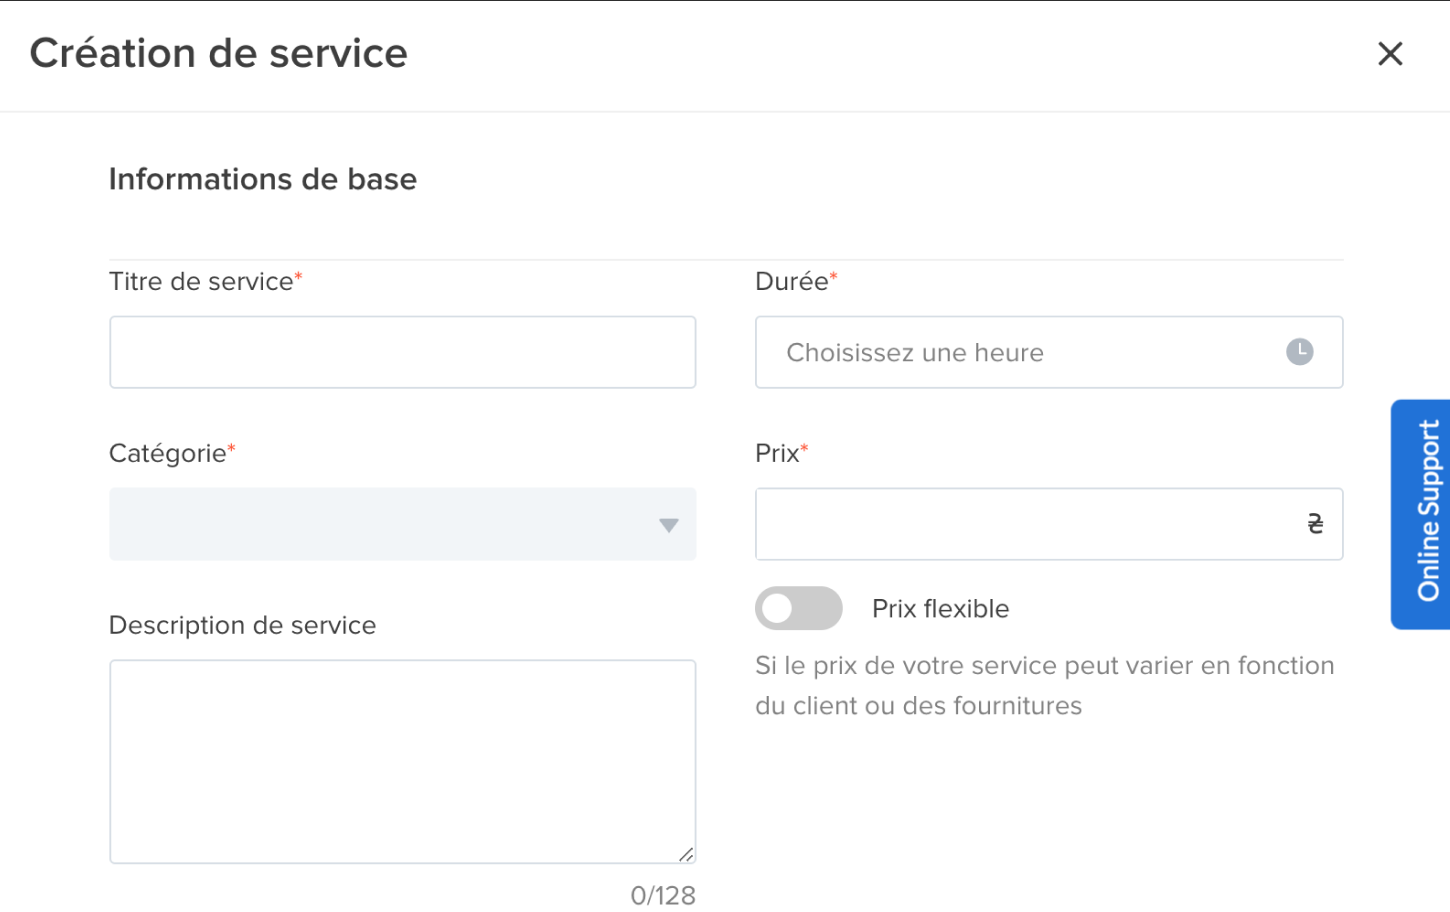Click the Durée field label
The height and width of the screenshot is (912, 1450).
tap(791, 282)
